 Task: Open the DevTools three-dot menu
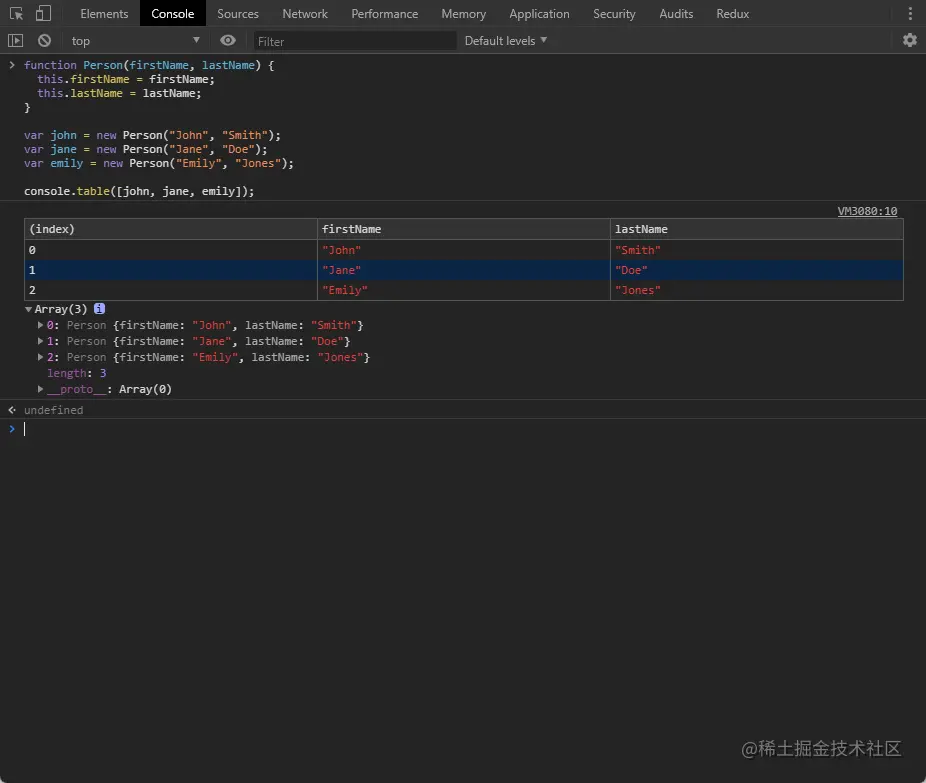point(909,14)
